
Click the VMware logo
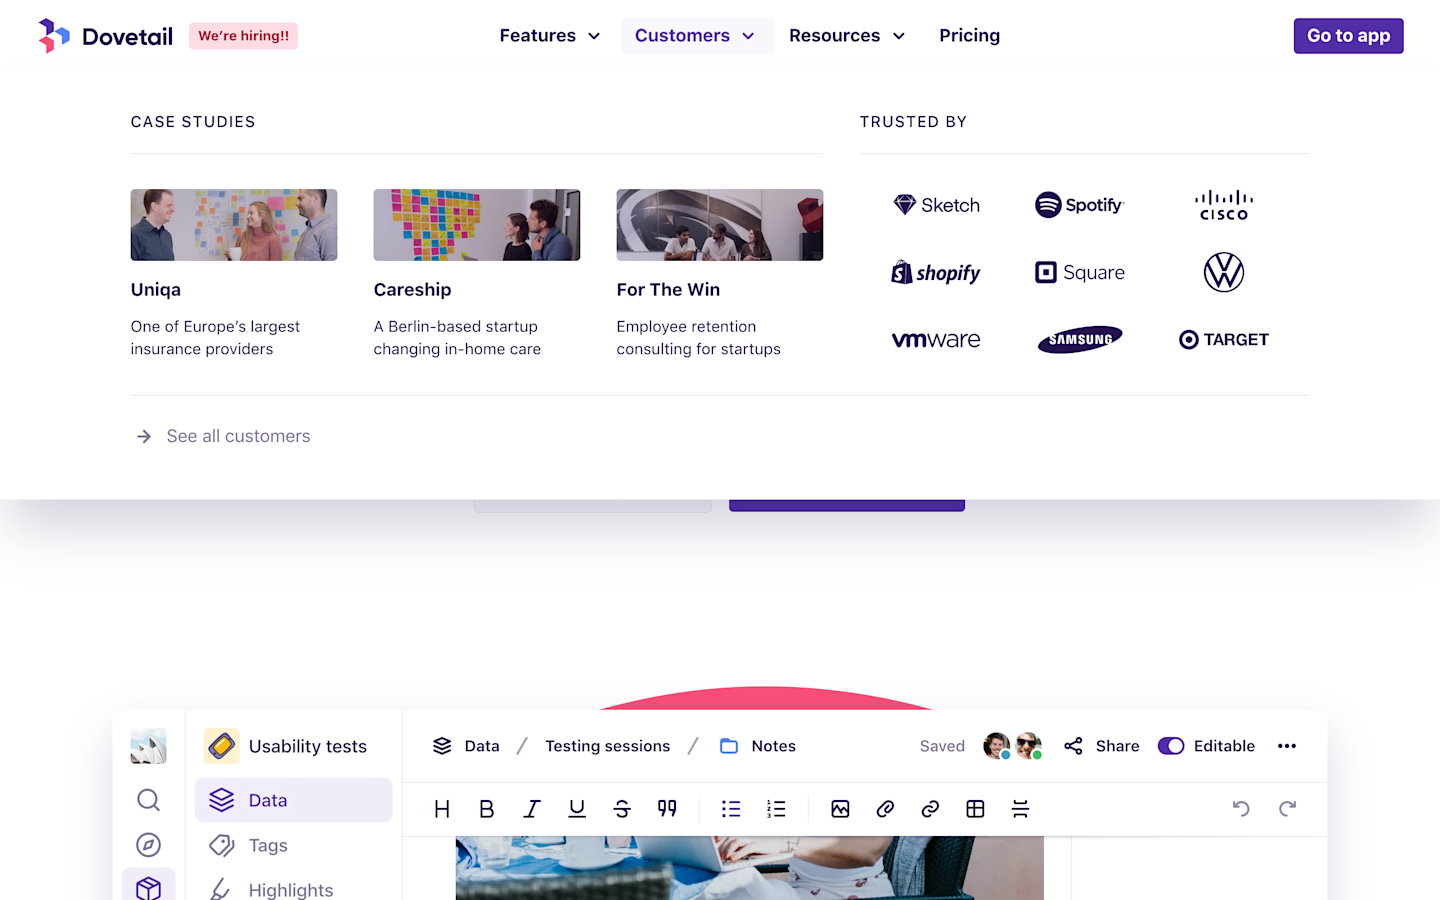click(936, 340)
